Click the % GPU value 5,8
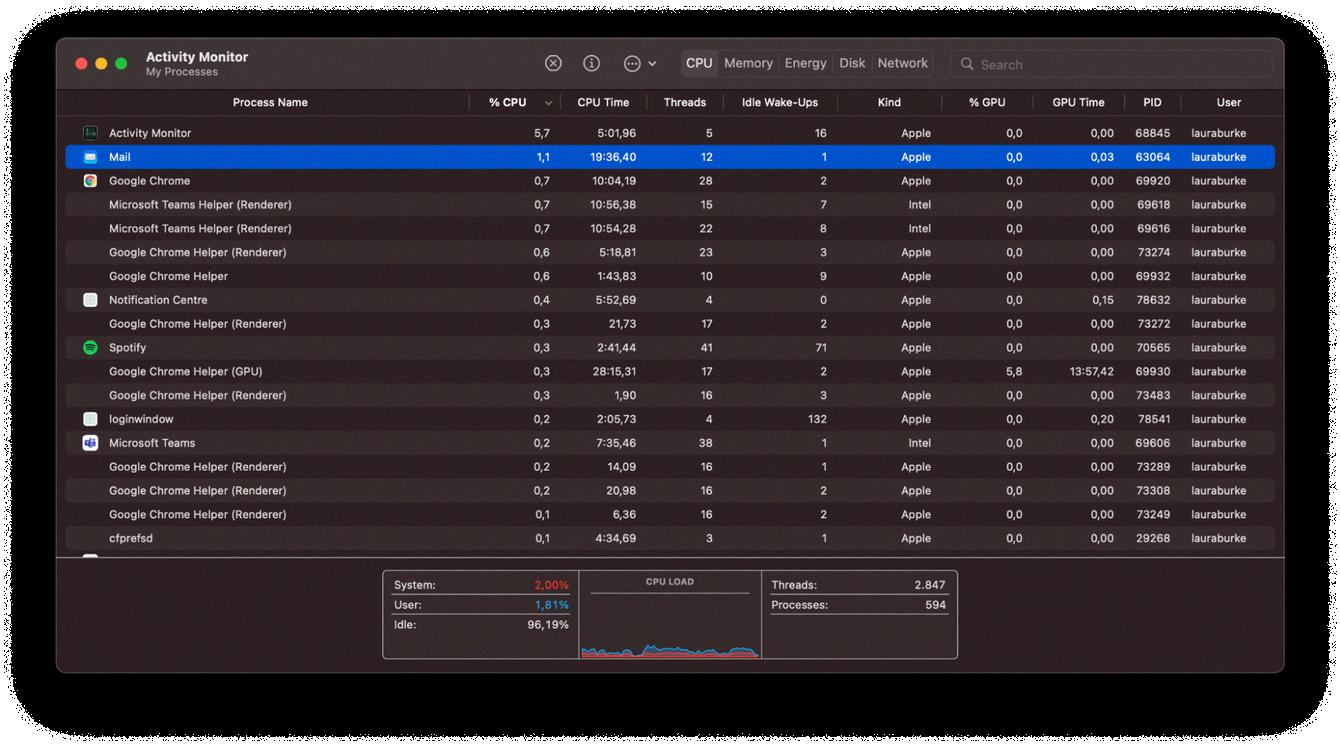The width and height of the screenshot is (1340, 747). pyautogui.click(x=1014, y=372)
